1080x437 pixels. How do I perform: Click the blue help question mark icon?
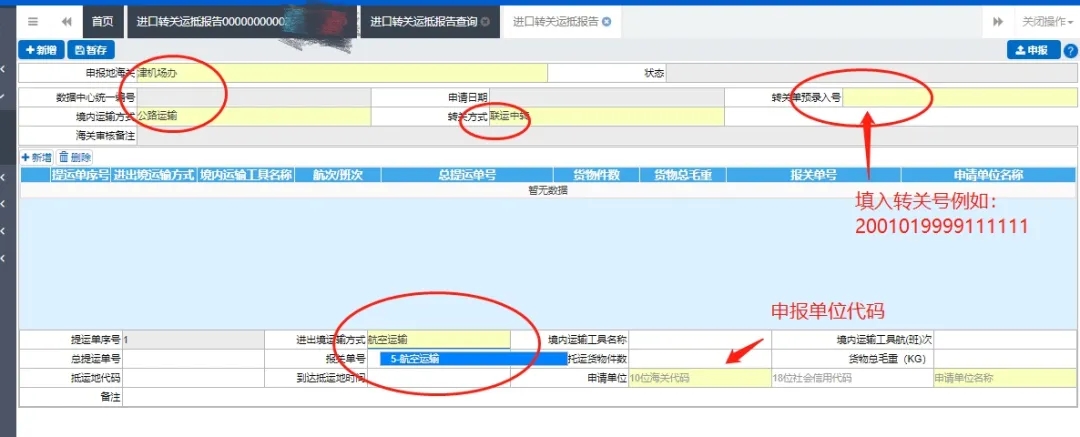tap(1069, 50)
